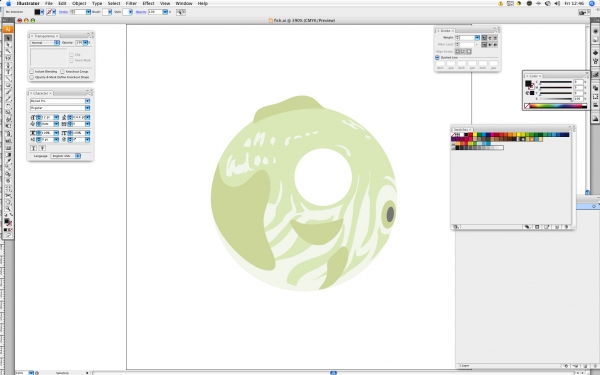Click the Color panel tab

tap(534, 76)
